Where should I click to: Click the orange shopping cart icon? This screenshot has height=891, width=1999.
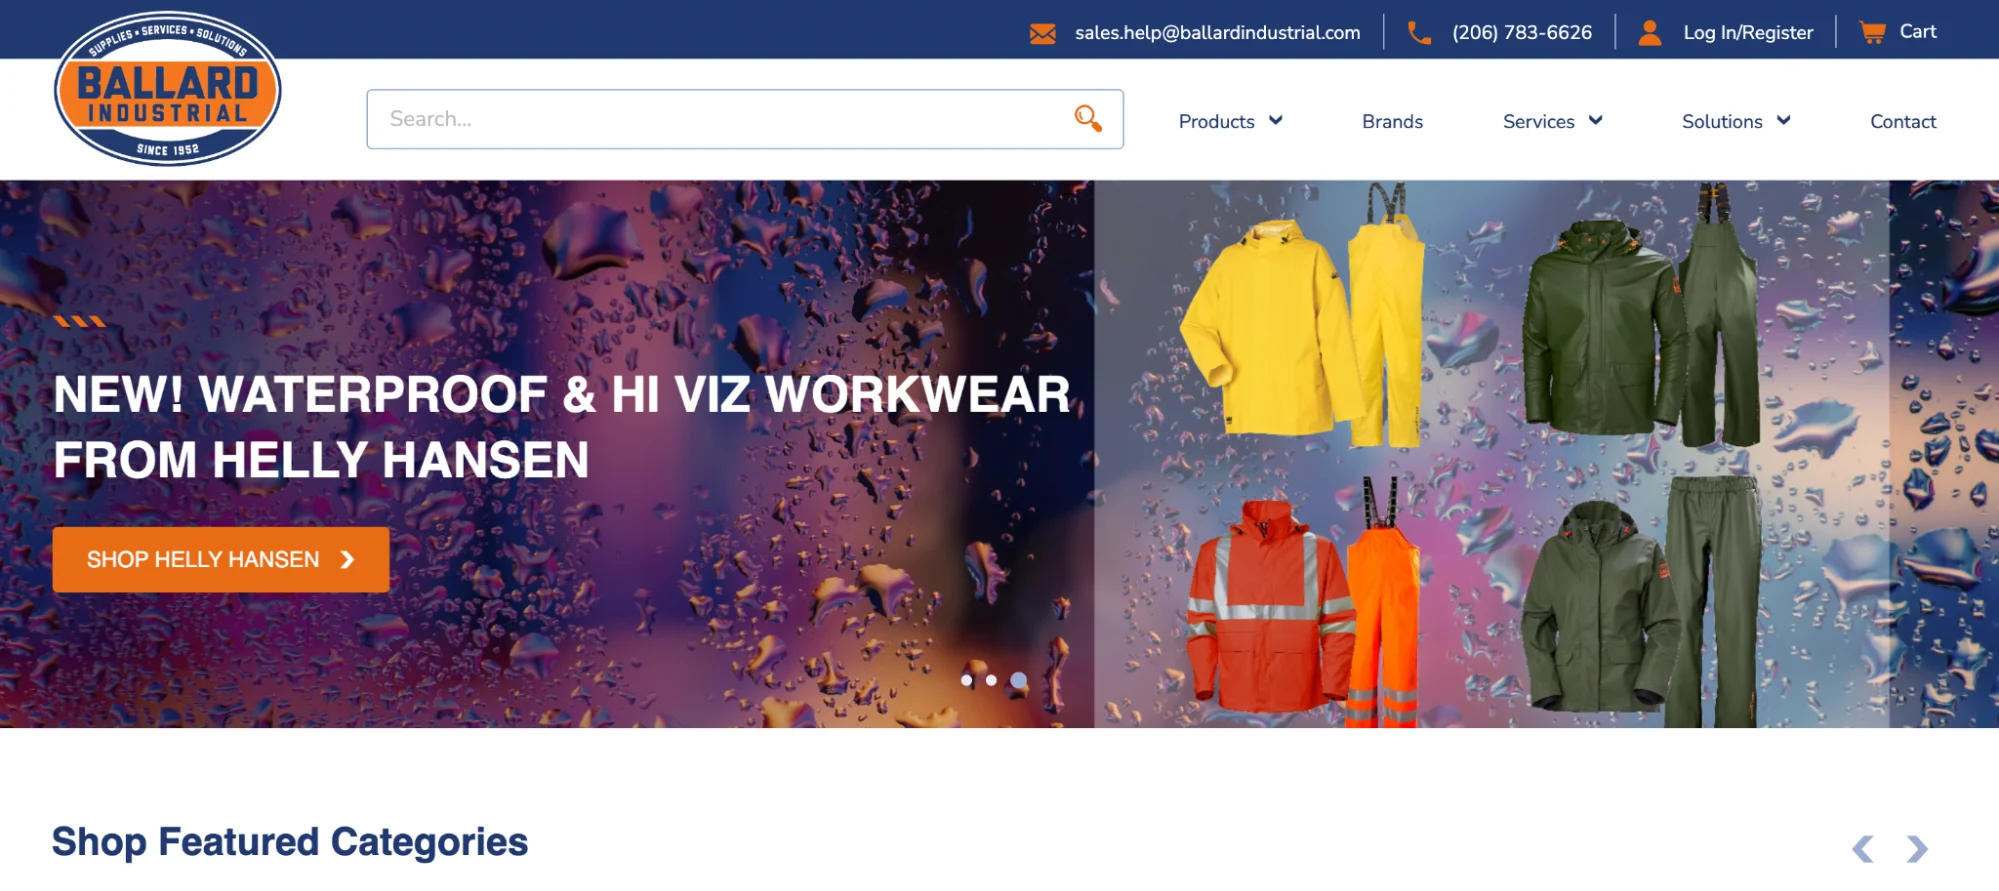point(1872,32)
